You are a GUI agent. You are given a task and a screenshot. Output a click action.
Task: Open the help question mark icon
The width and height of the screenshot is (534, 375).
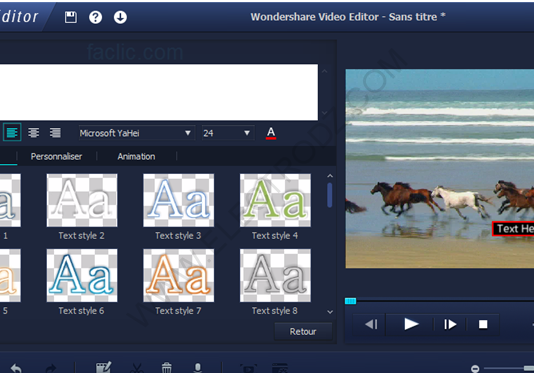tap(95, 17)
